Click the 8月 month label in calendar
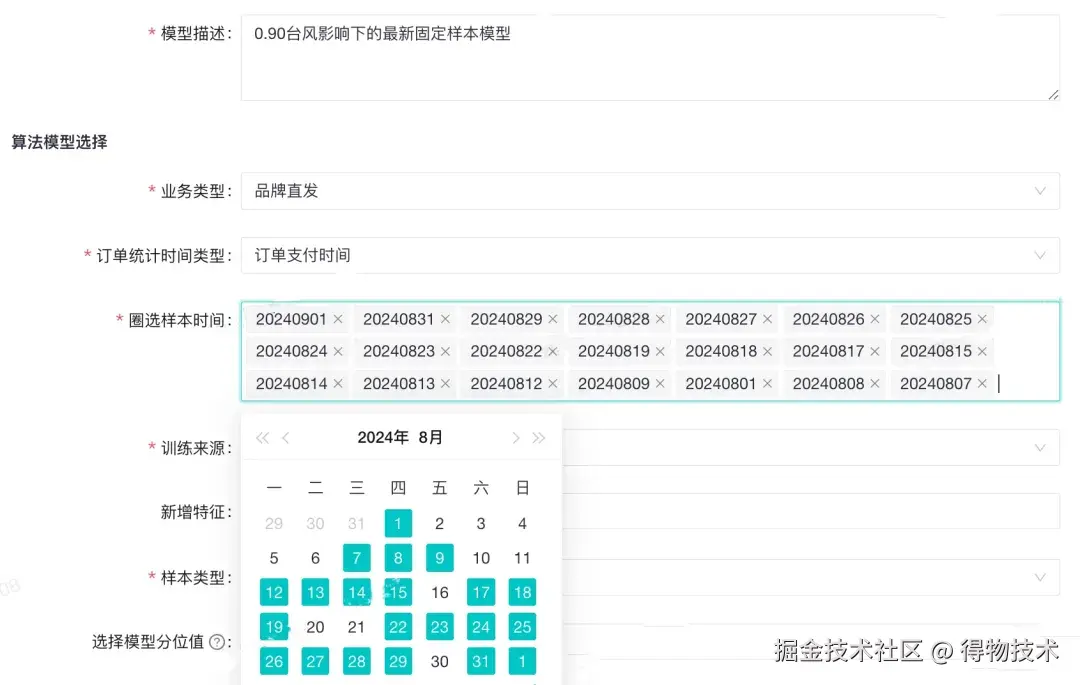This screenshot has height=685, width=1080. pos(430,438)
